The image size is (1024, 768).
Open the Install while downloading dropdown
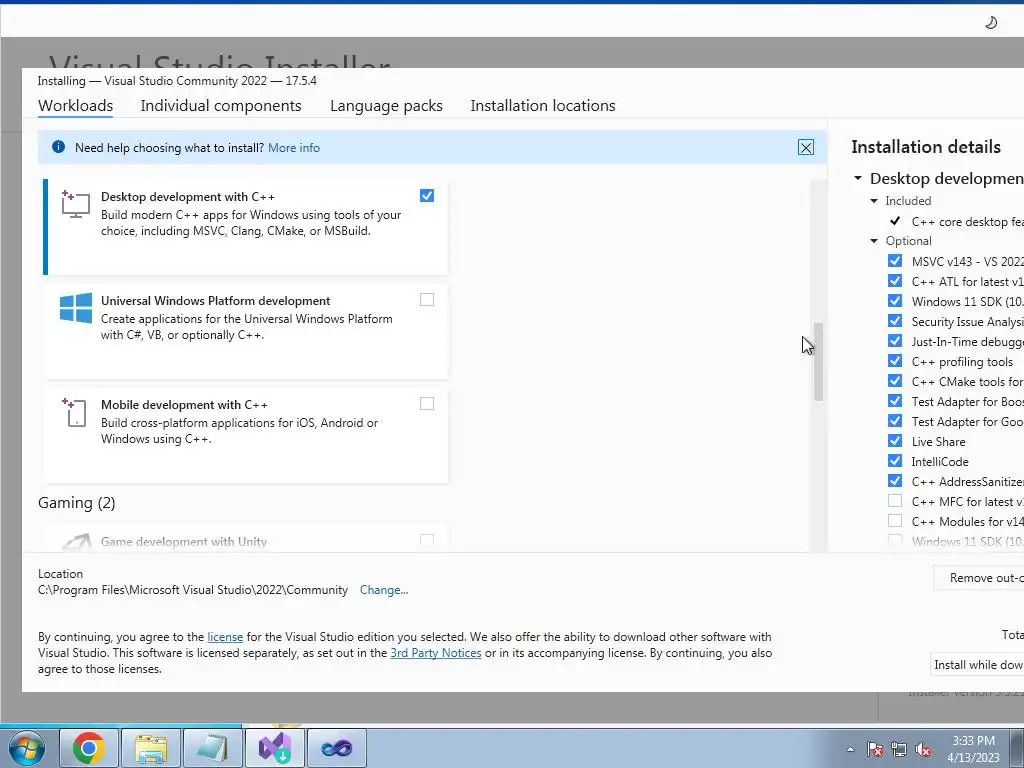[977, 665]
